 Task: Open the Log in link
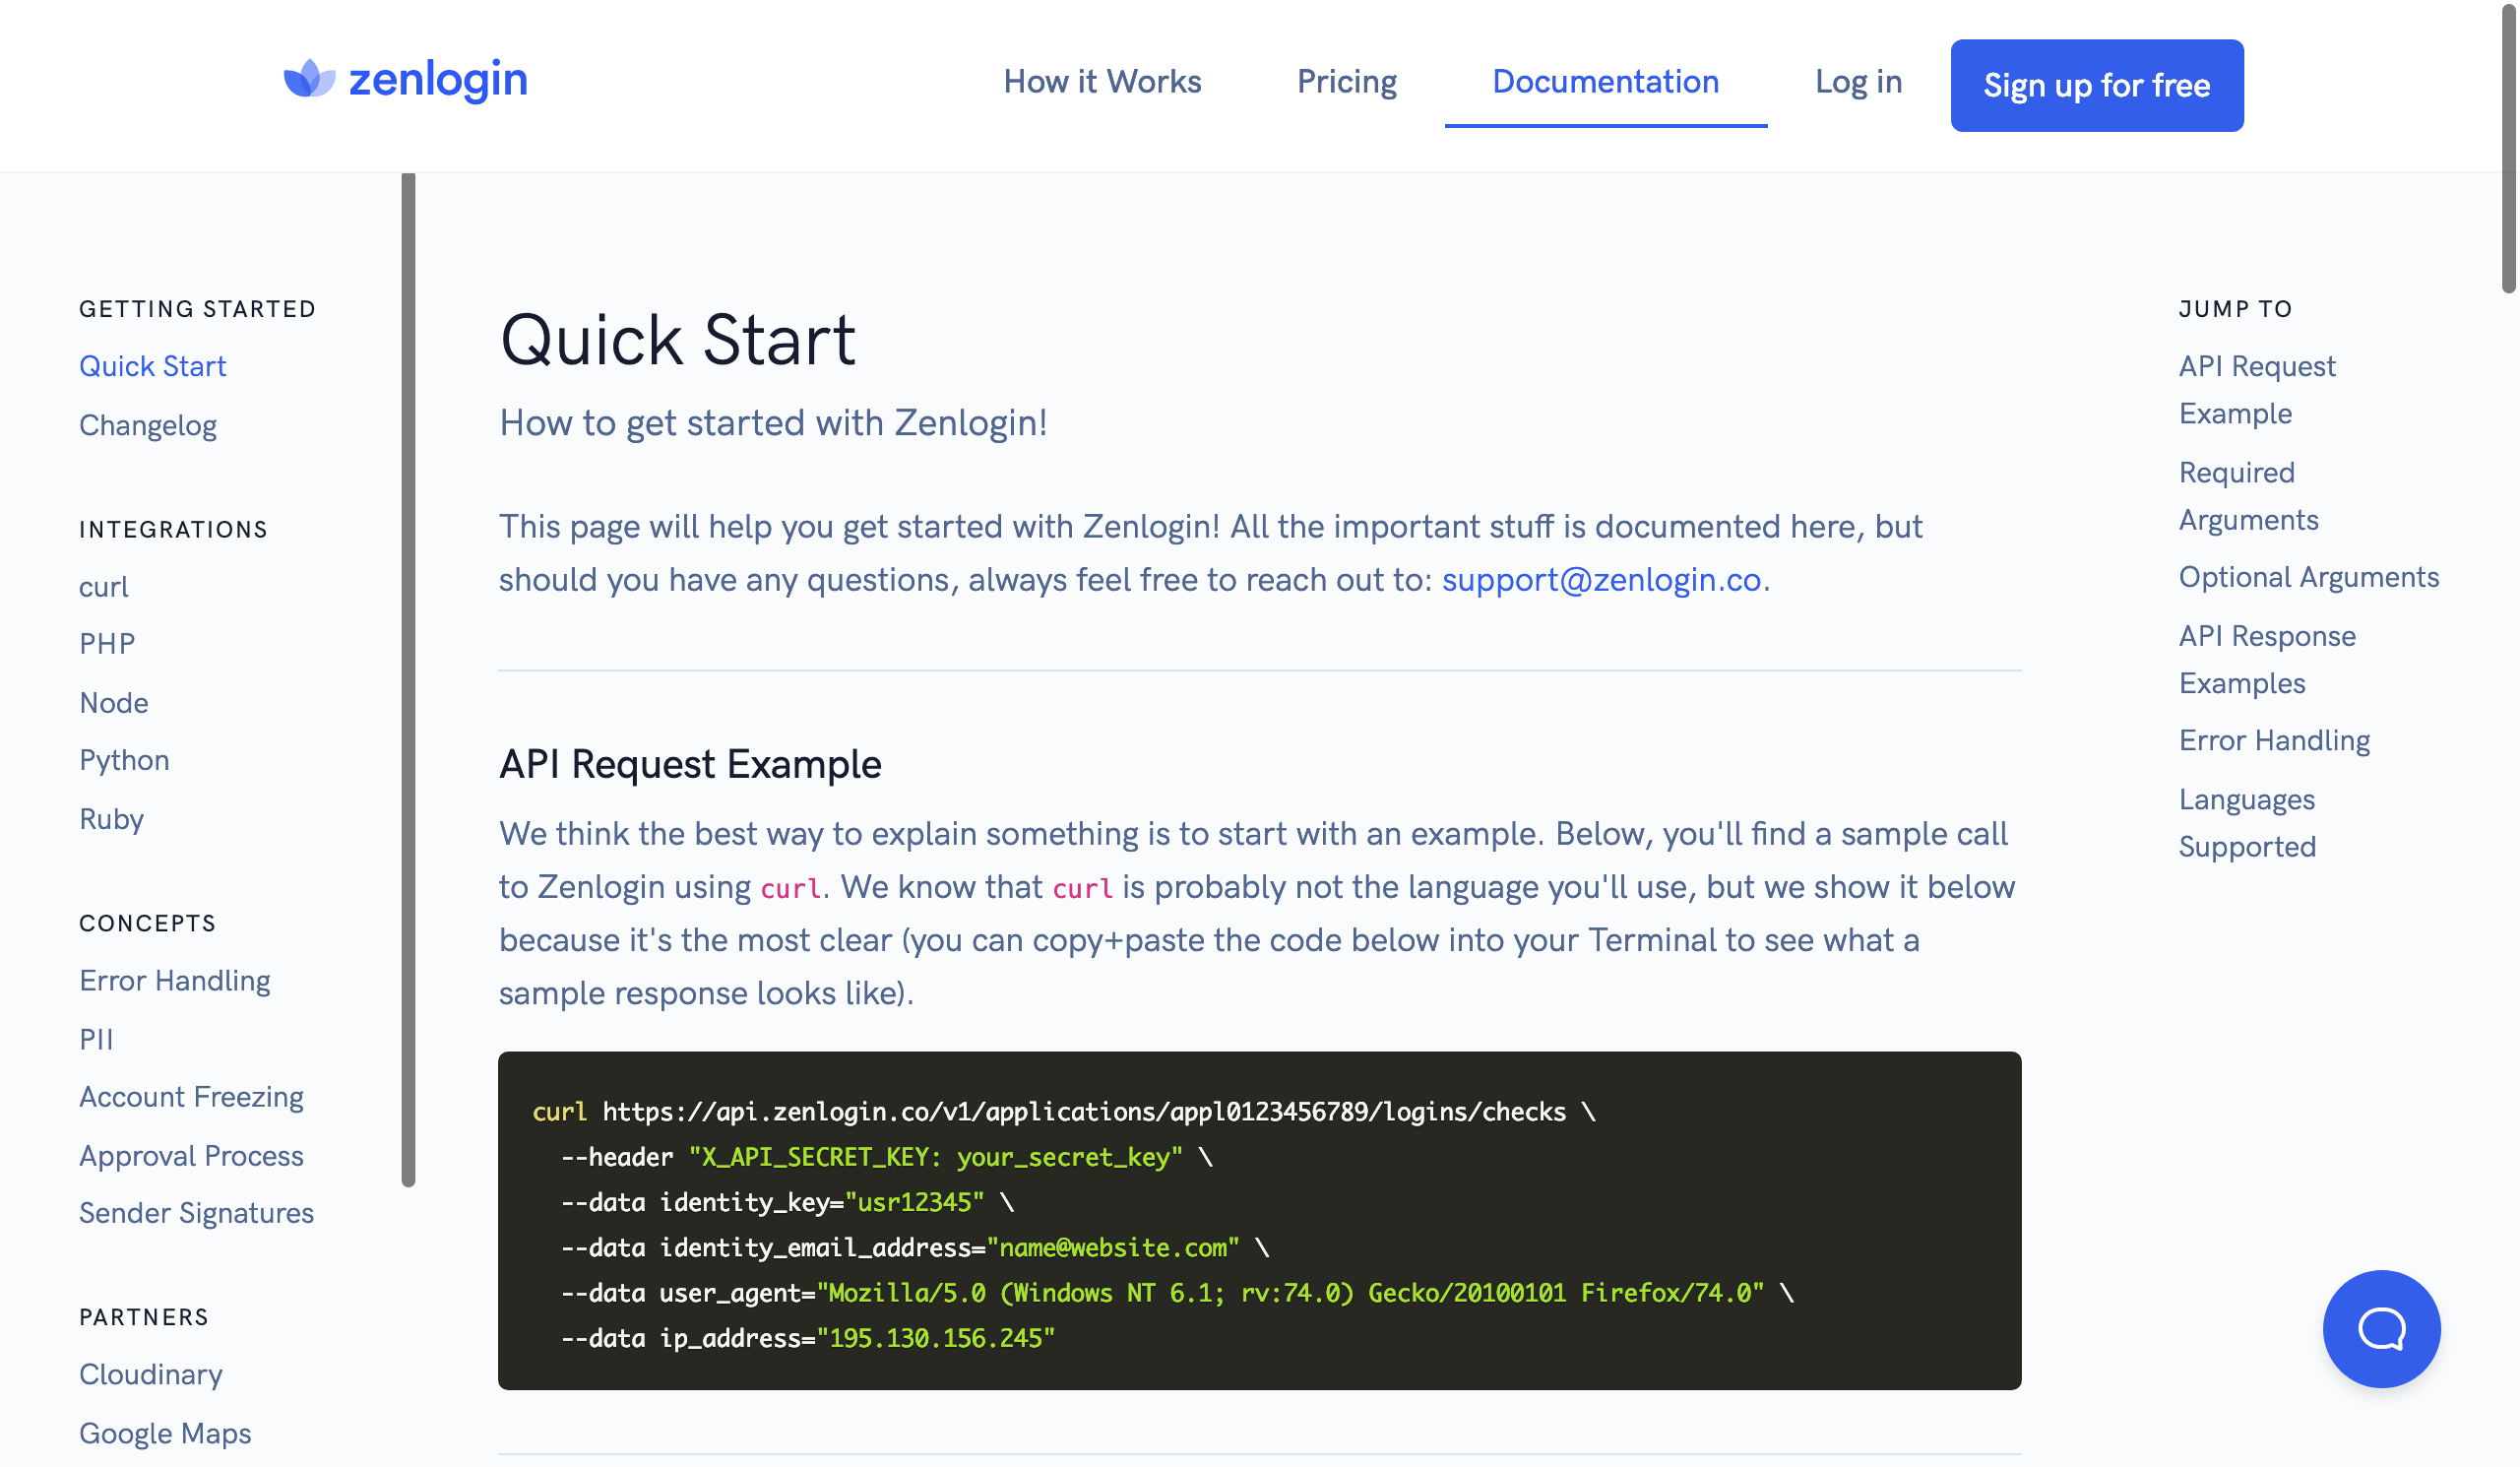click(1858, 82)
